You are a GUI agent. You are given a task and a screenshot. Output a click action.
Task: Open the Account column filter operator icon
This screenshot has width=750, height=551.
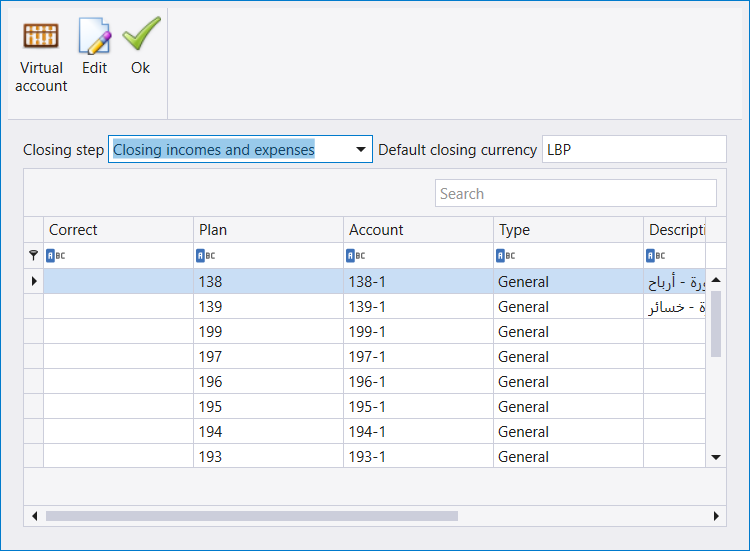(355, 255)
